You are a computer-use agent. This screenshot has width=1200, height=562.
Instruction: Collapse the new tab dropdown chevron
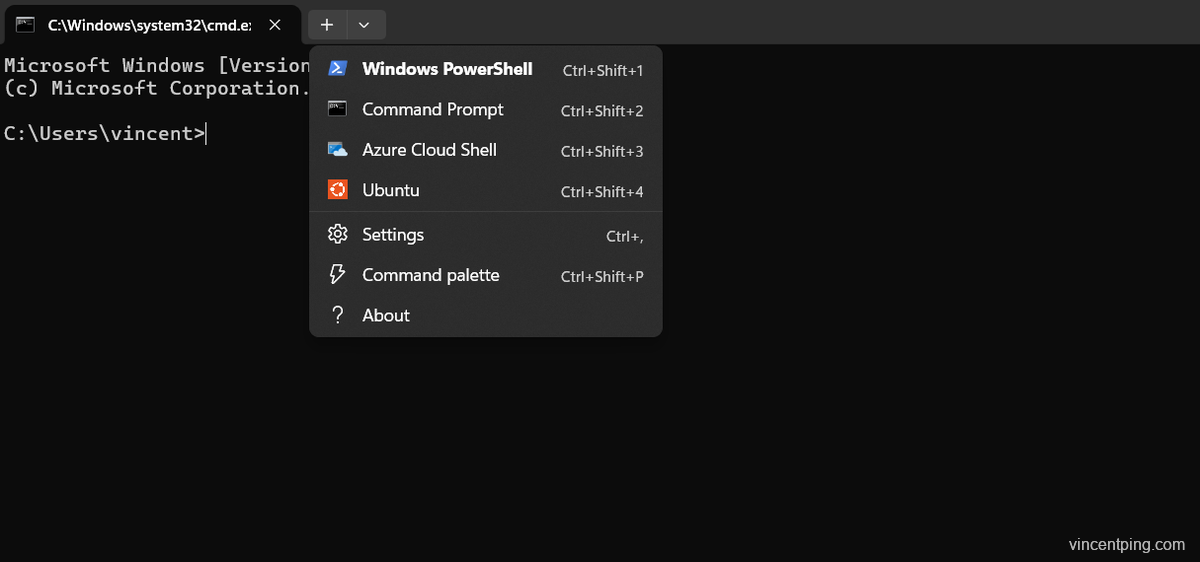tap(364, 25)
